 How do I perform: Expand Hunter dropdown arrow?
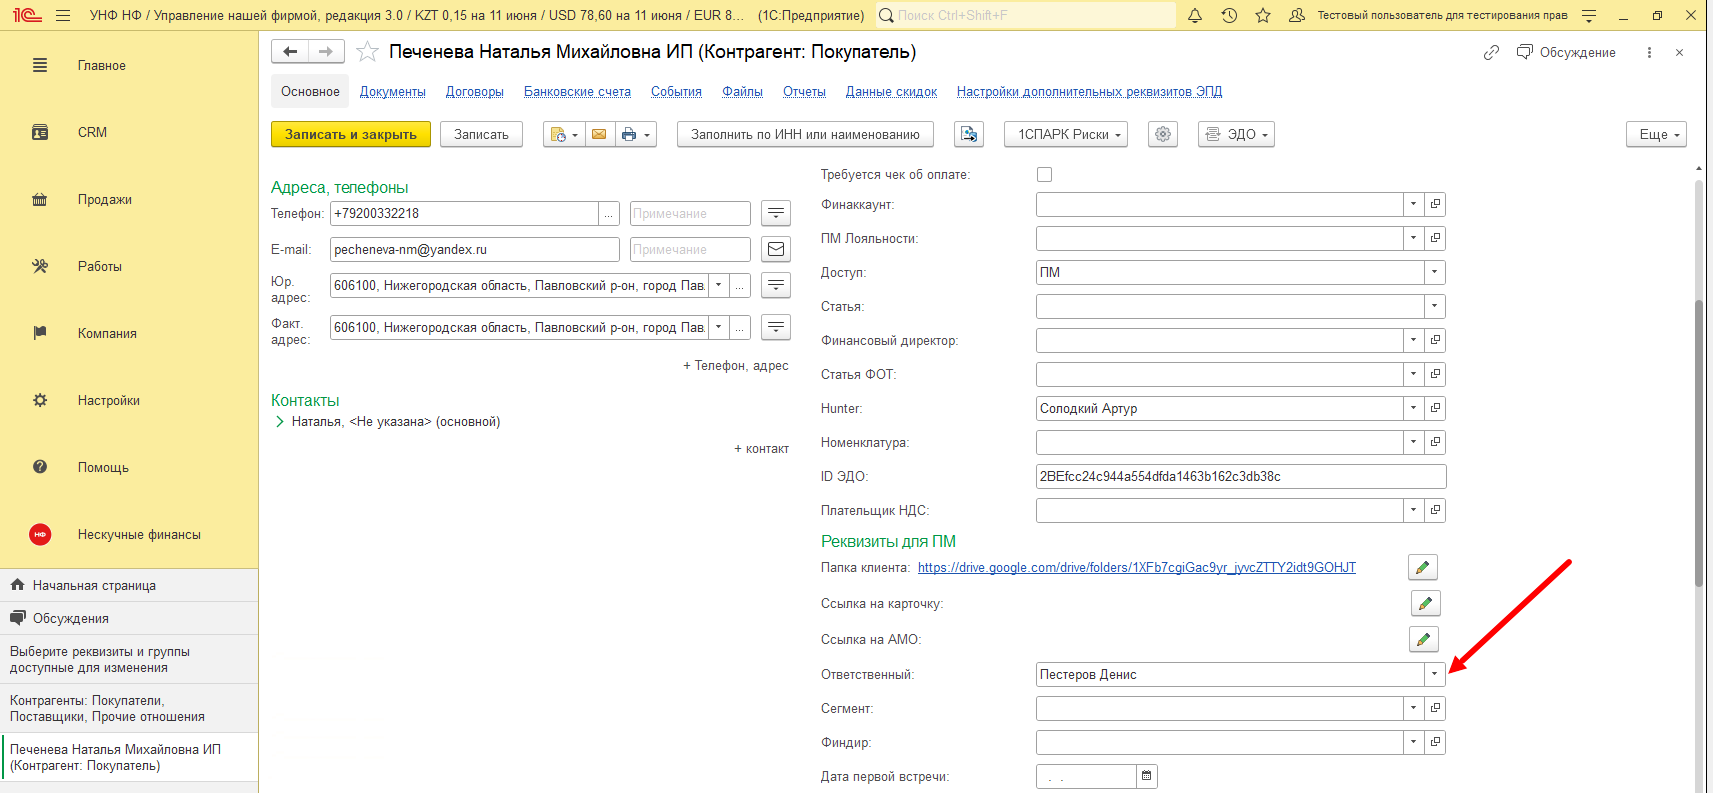[1413, 408]
